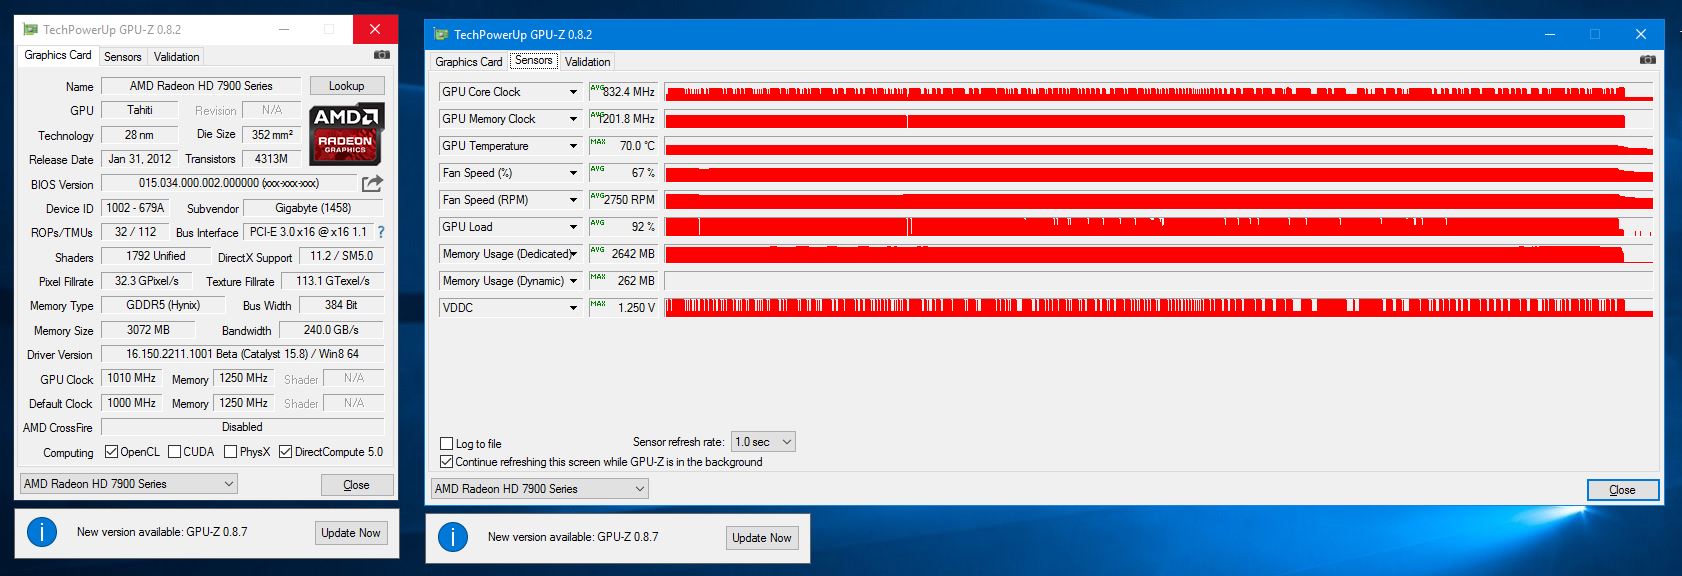Image resolution: width=1682 pixels, height=576 pixels.
Task: Click the GPU-Z title bar icon in Graphics Card window
Action: tap(30, 29)
